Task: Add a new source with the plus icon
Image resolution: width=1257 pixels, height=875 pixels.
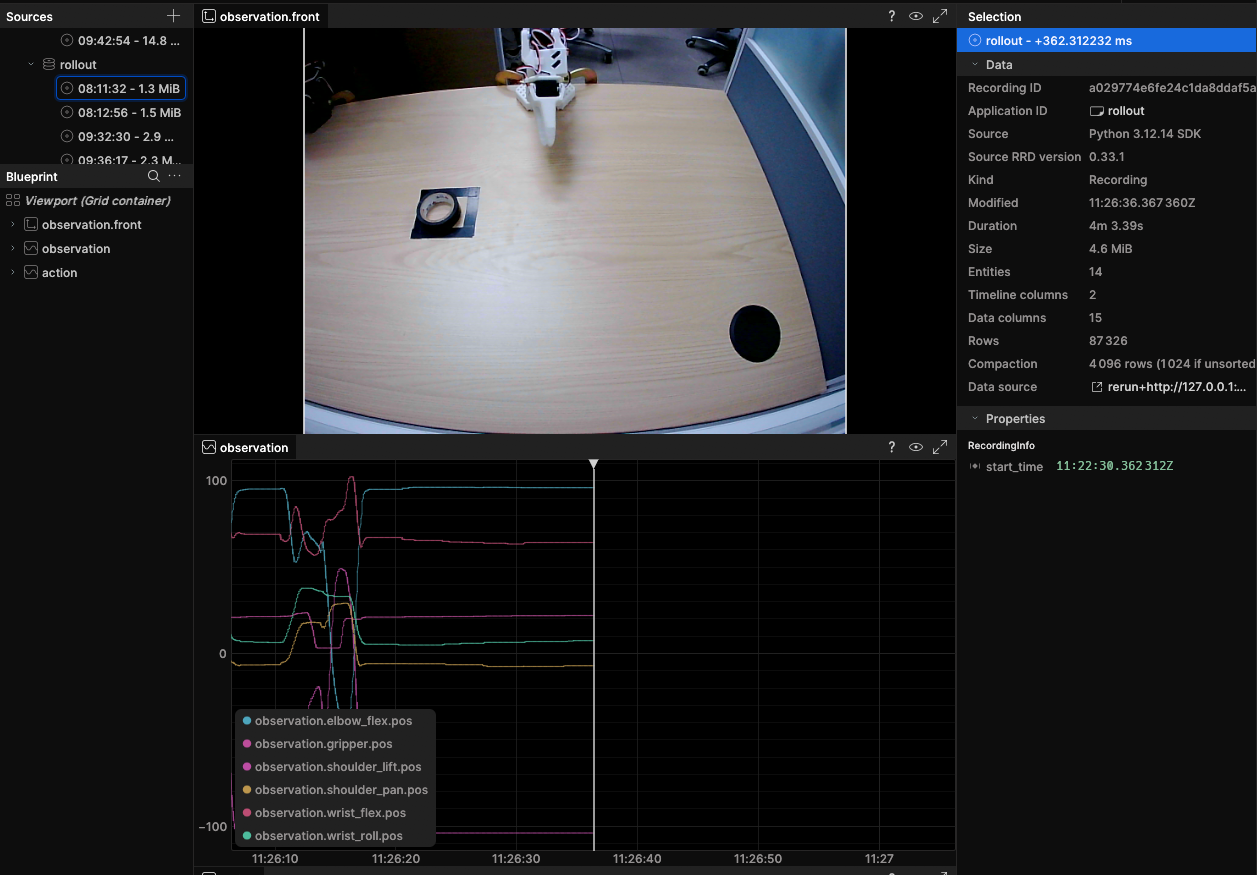Action: [174, 16]
